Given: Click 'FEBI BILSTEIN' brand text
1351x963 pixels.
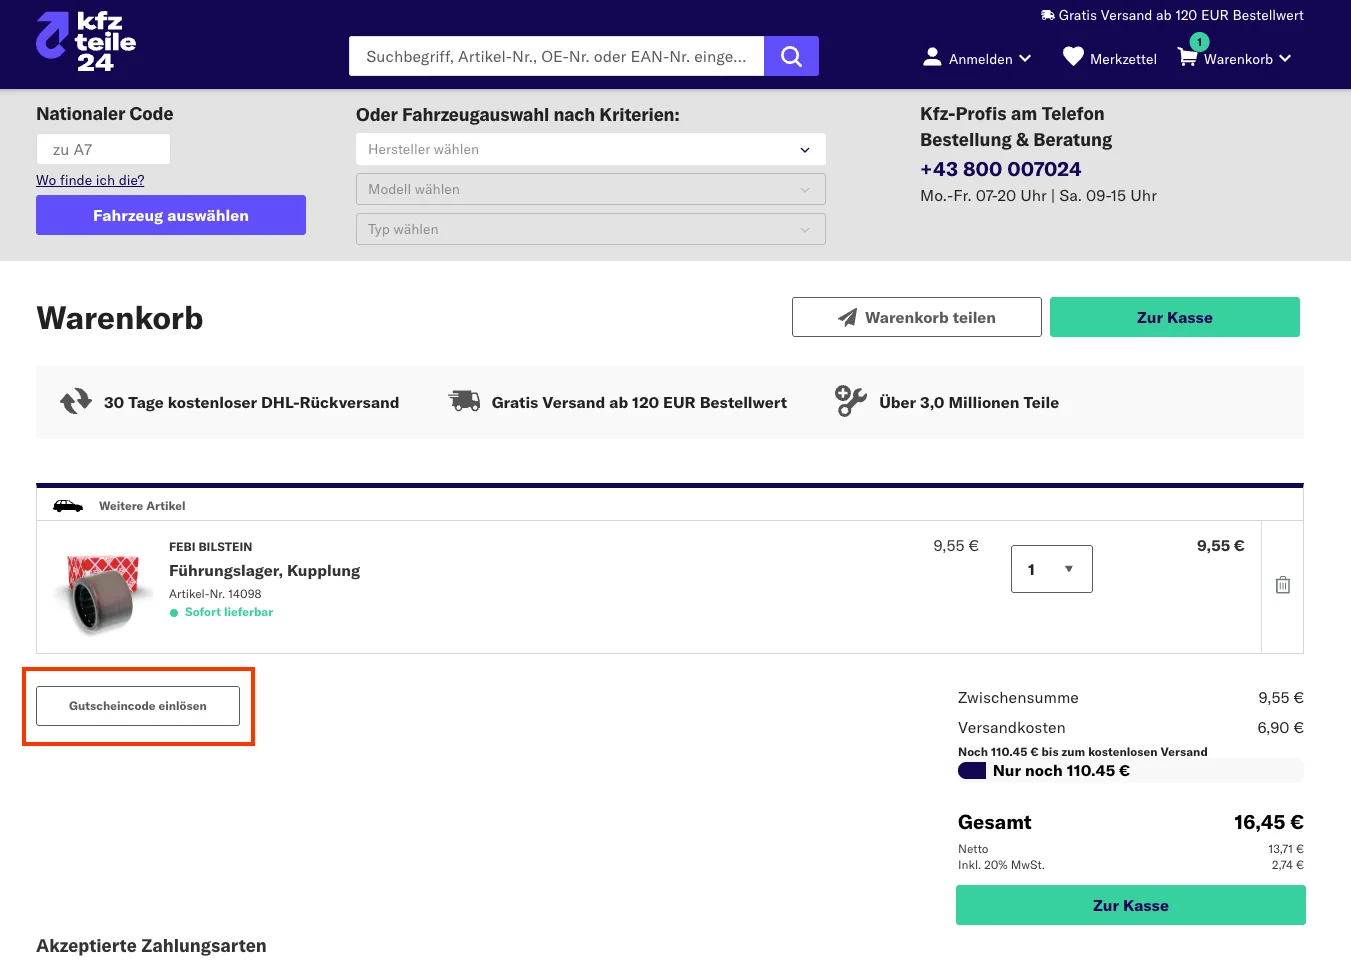Looking at the screenshot, I should click(210, 547).
